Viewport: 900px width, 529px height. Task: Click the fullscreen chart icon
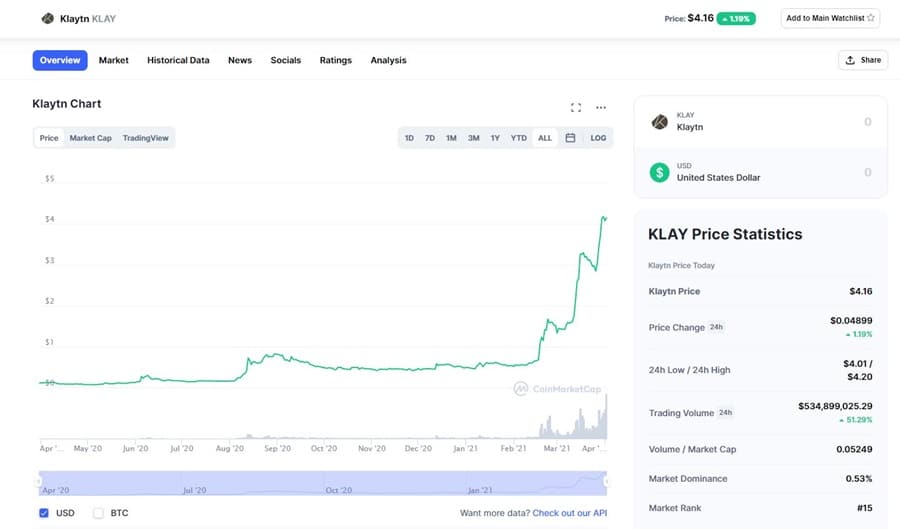[x=576, y=107]
